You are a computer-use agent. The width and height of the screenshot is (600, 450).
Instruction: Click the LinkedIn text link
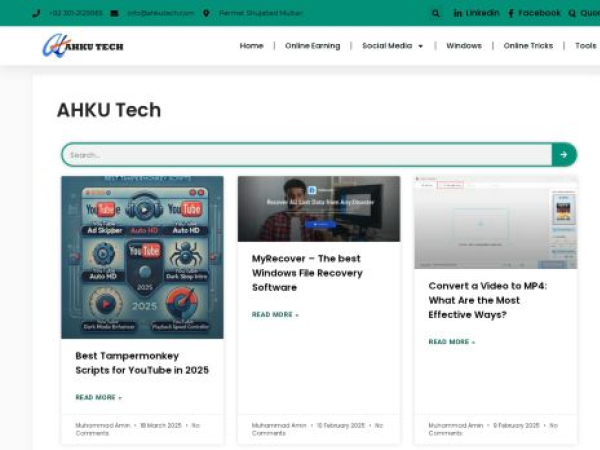[482, 13]
